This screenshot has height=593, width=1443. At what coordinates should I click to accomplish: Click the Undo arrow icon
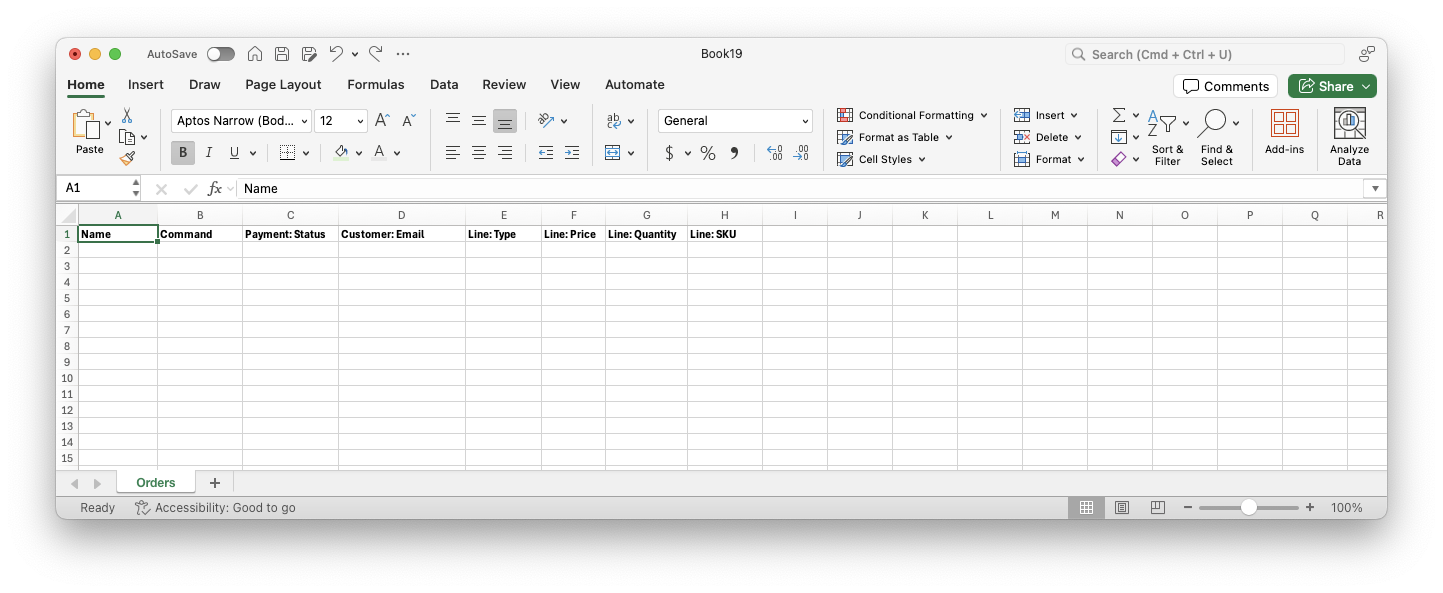[x=336, y=54]
